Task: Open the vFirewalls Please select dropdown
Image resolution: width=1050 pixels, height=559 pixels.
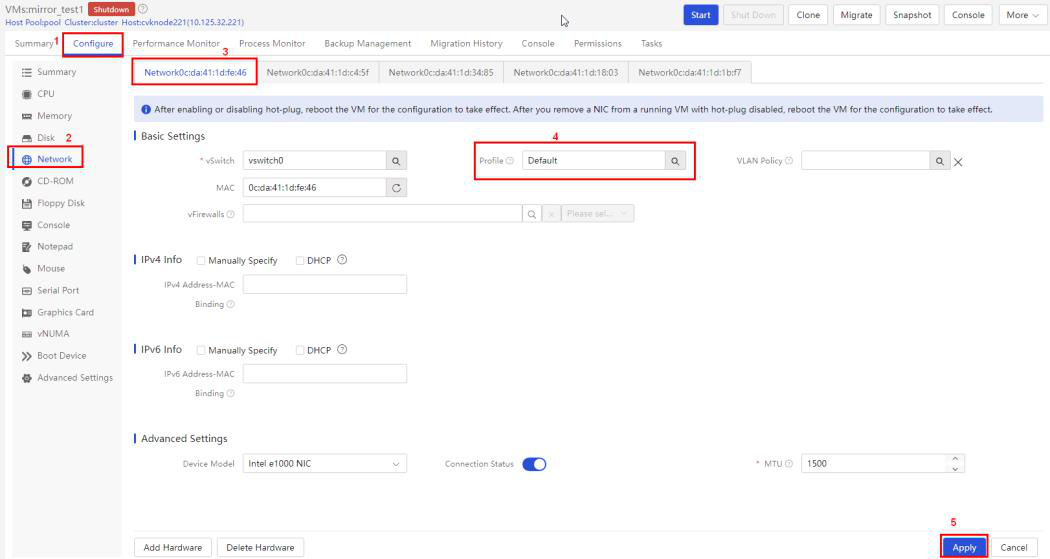Action: pos(597,214)
